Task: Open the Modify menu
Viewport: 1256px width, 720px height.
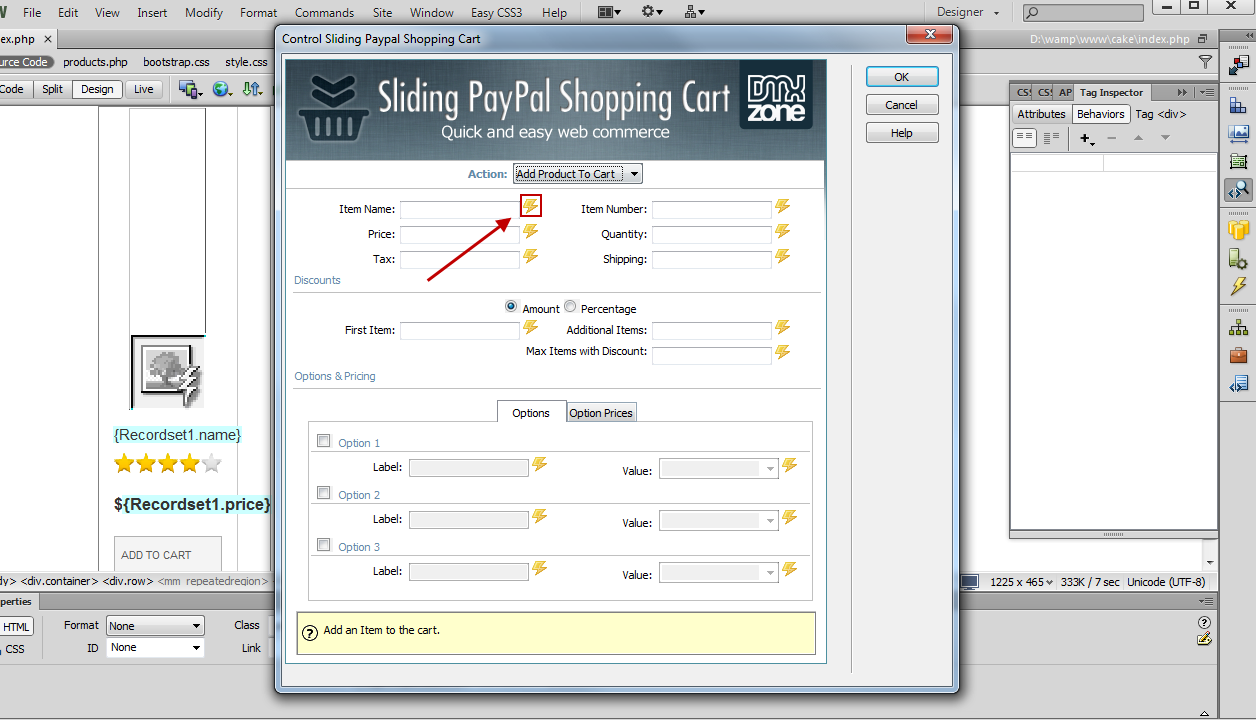Action: coord(204,13)
